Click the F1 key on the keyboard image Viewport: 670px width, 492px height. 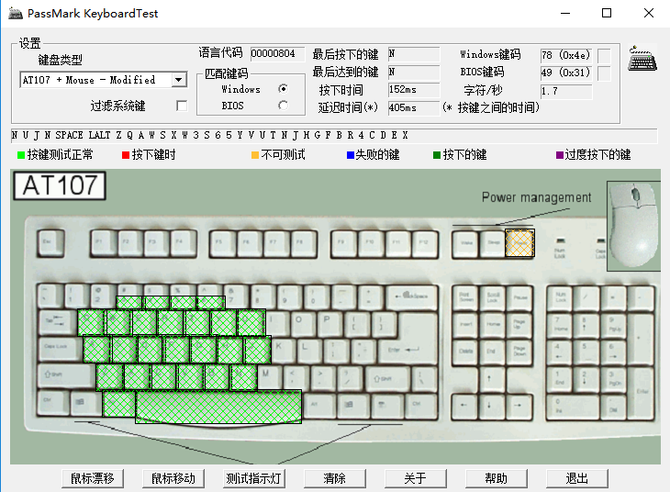pos(100,241)
